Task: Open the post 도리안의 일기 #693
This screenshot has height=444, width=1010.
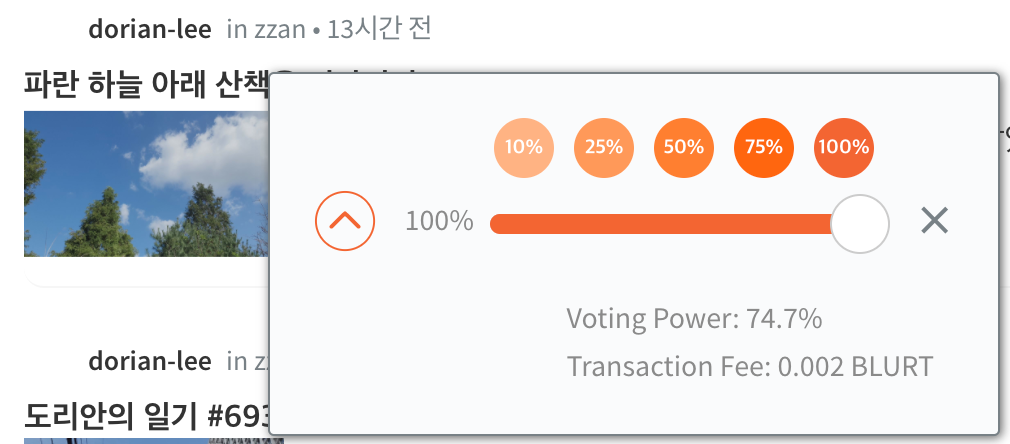Action: pyautogui.click(x=146, y=416)
